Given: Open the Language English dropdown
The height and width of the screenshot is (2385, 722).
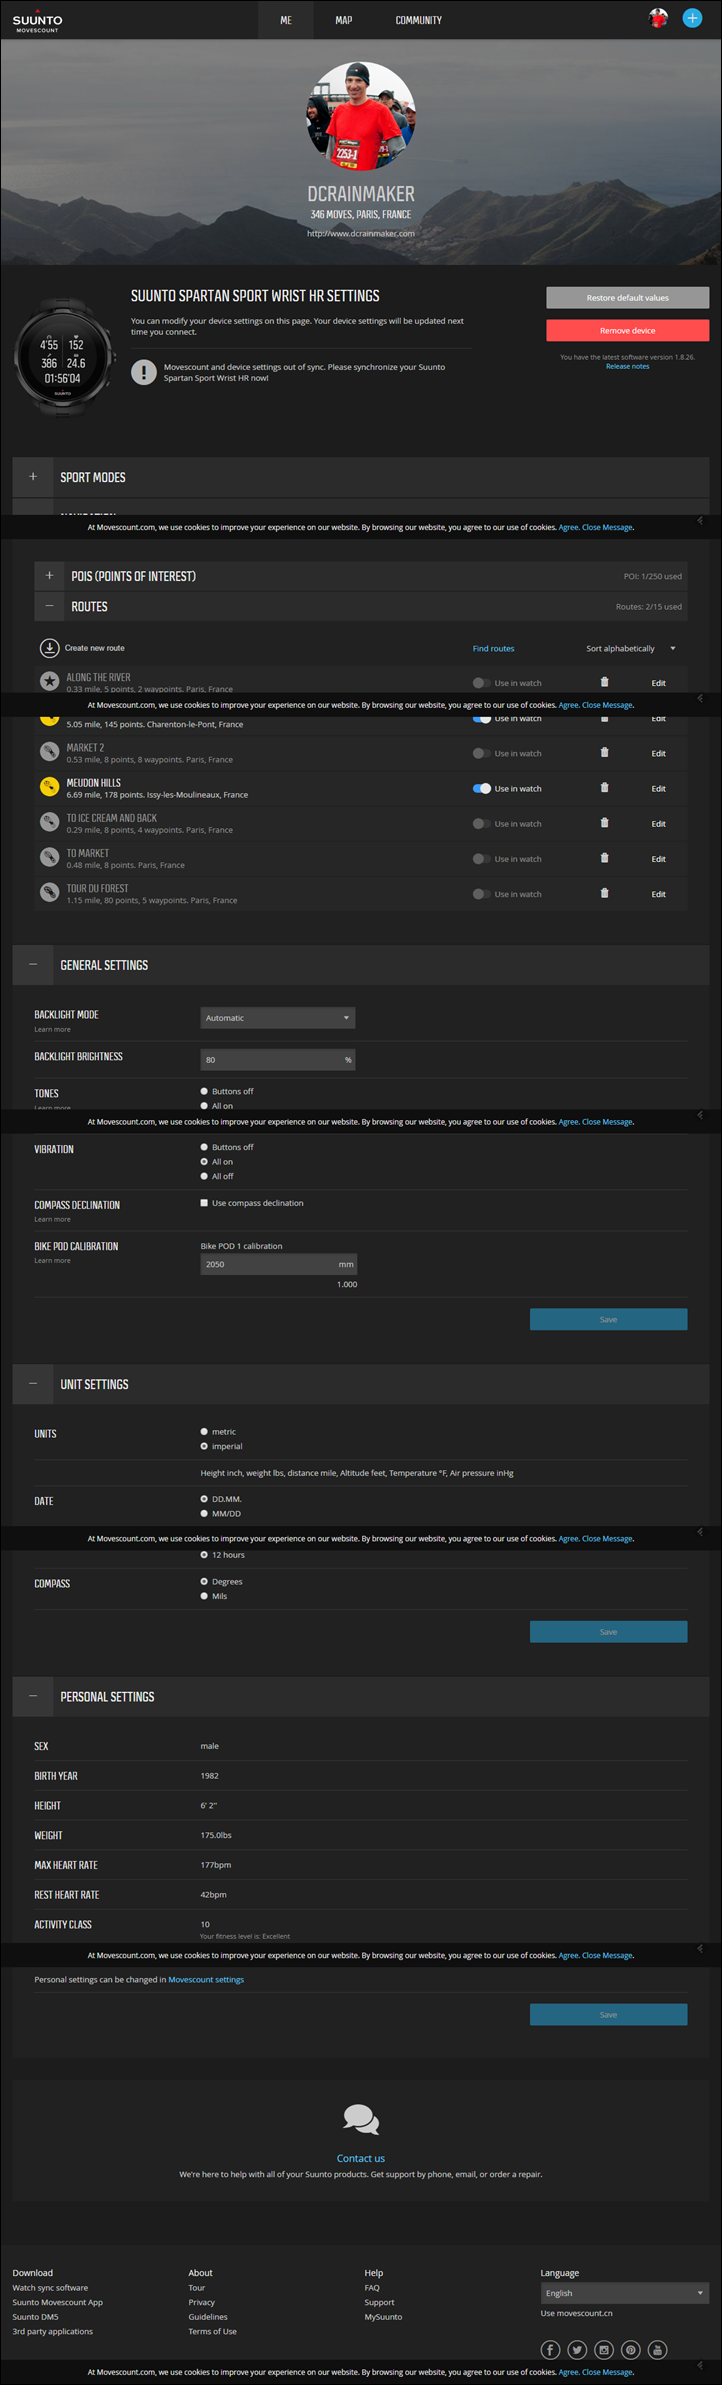Looking at the screenshot, I should click(x=625, y=2293).
